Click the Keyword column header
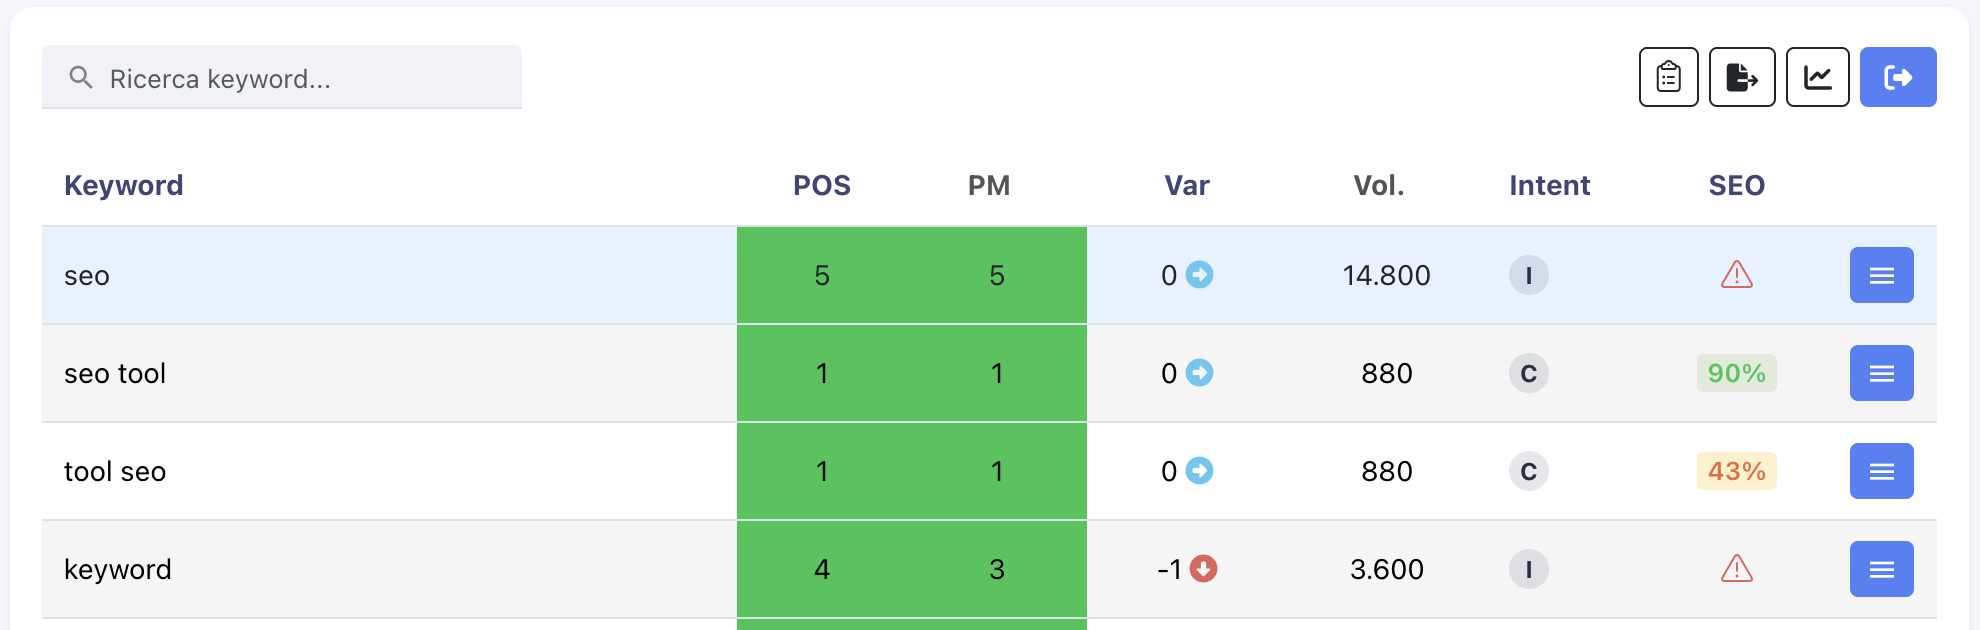 point(124,186)
